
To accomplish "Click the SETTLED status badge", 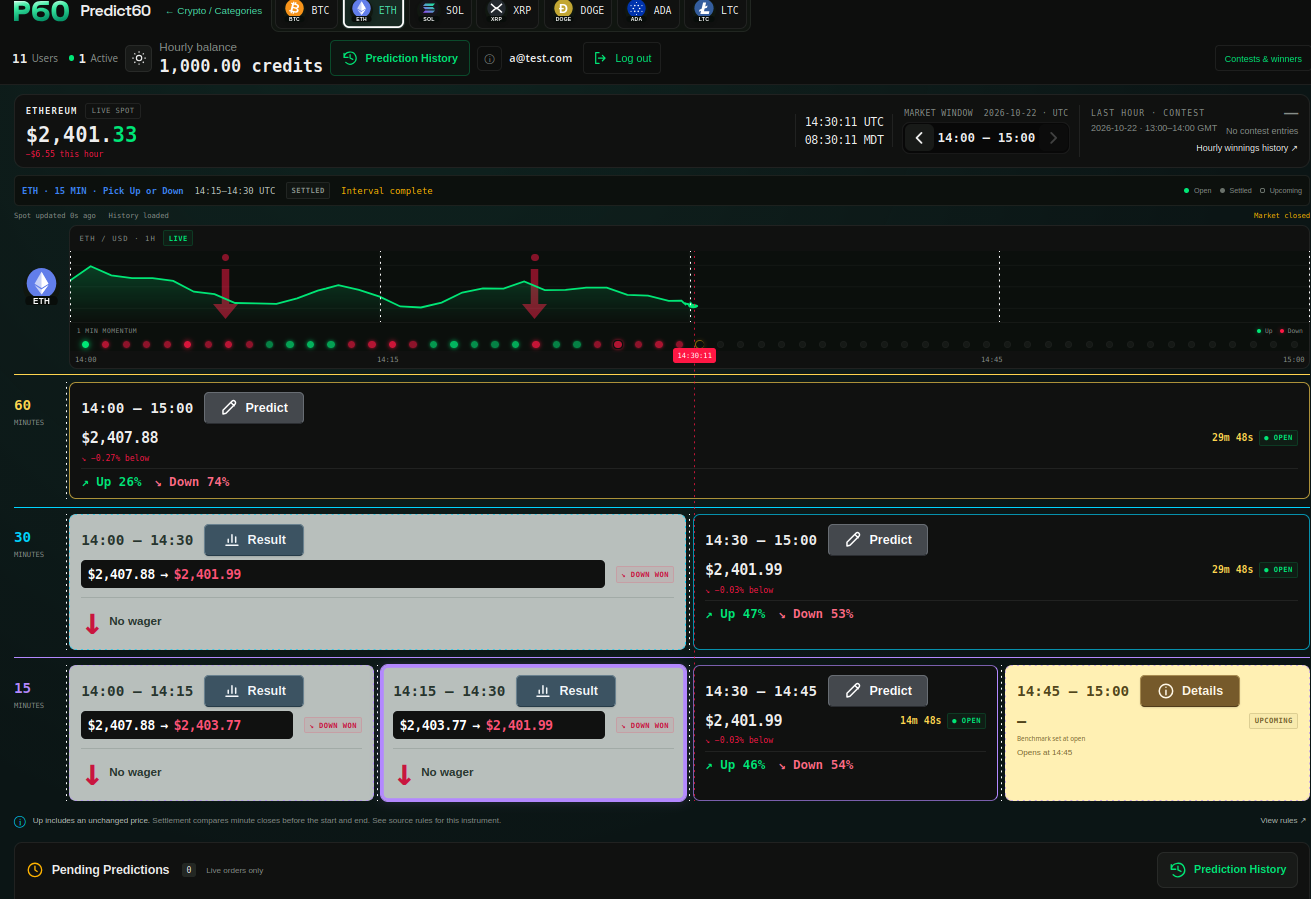I will click(308, 190).
